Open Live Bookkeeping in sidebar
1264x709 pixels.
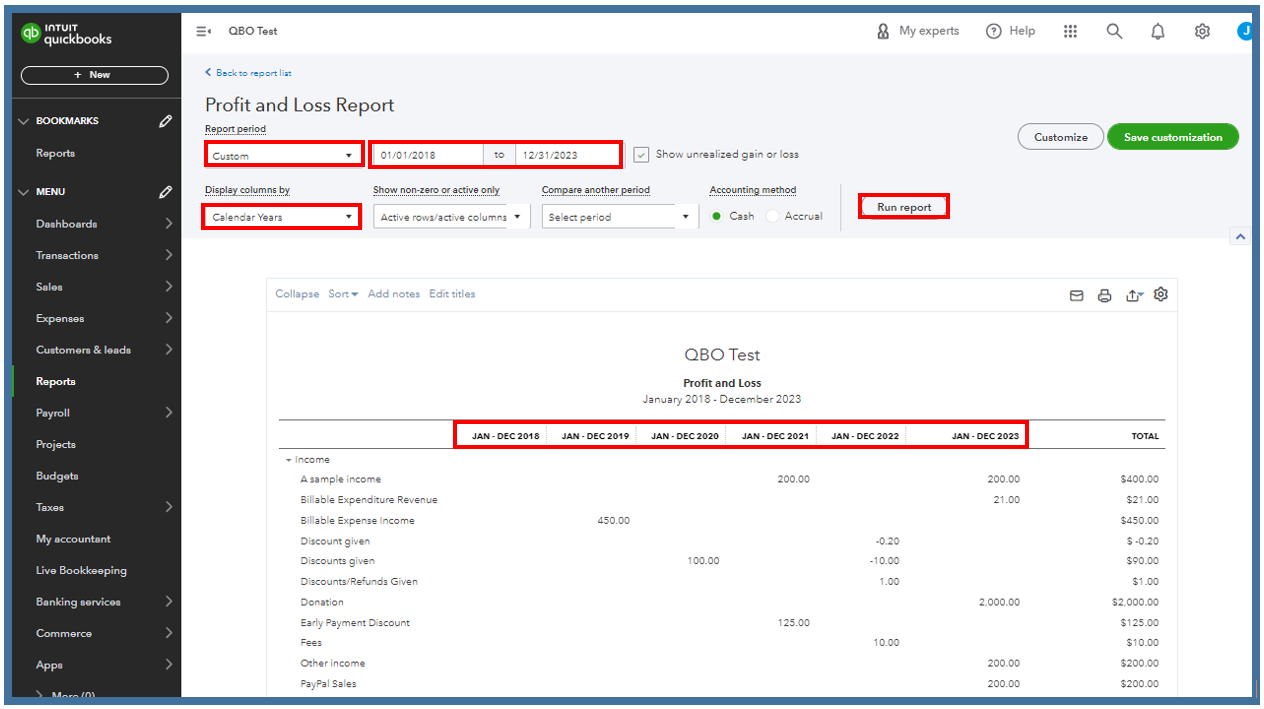81,571
